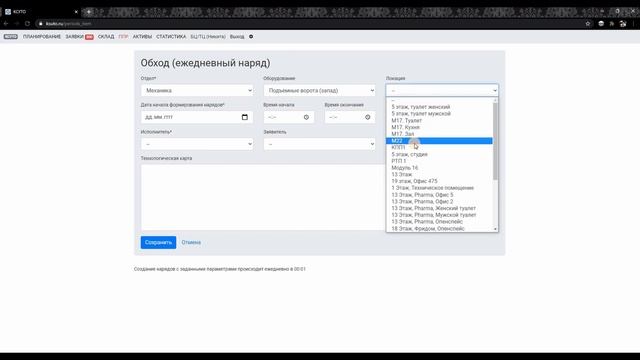
Task: Select 'М17. Туалет' location option
Action: [x=439, y=120]
